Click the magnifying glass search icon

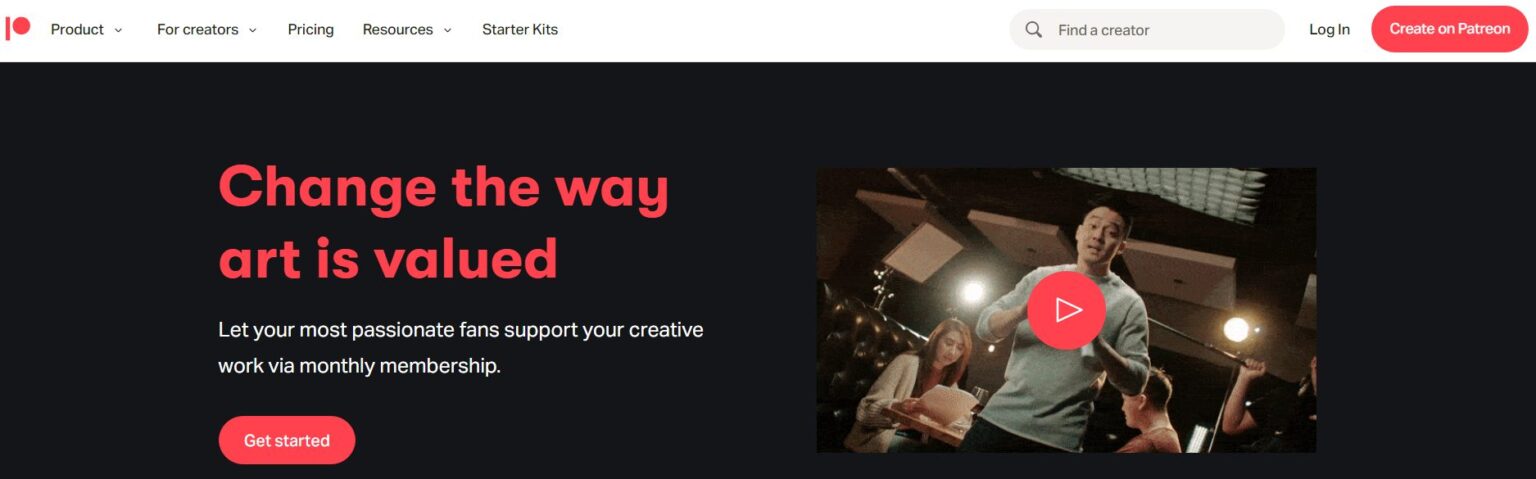[1034, 30]
